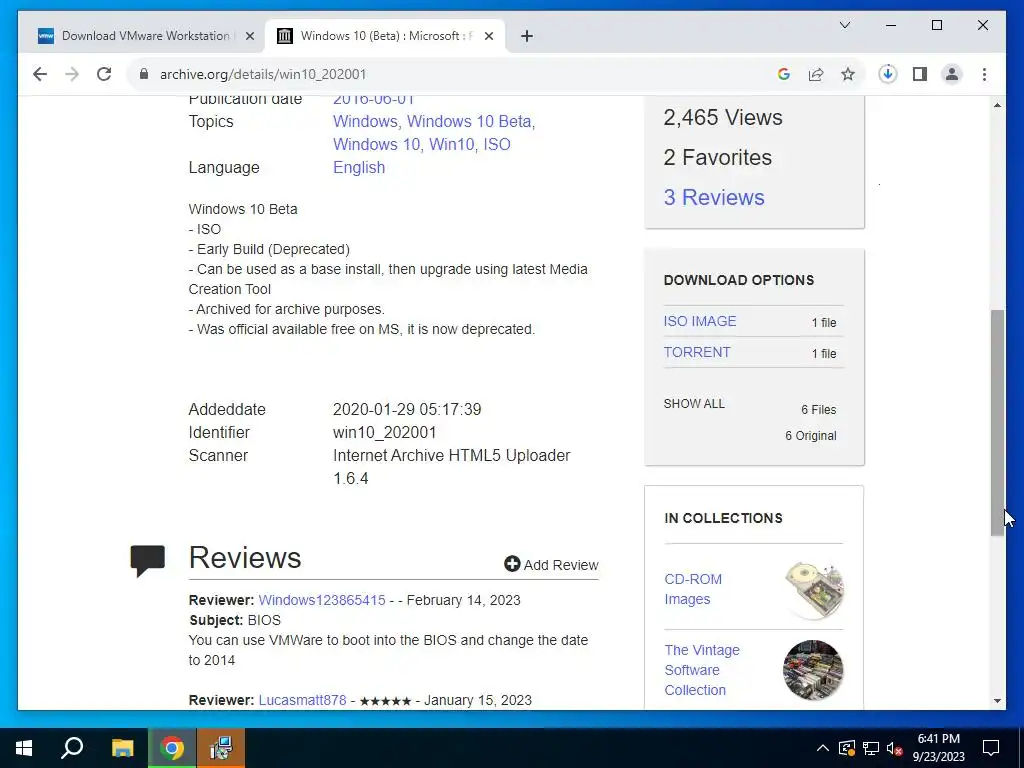Click the installer icon in taskbar
The image size is (1024, 768).
pyautogui.click(x=221, y=748)
